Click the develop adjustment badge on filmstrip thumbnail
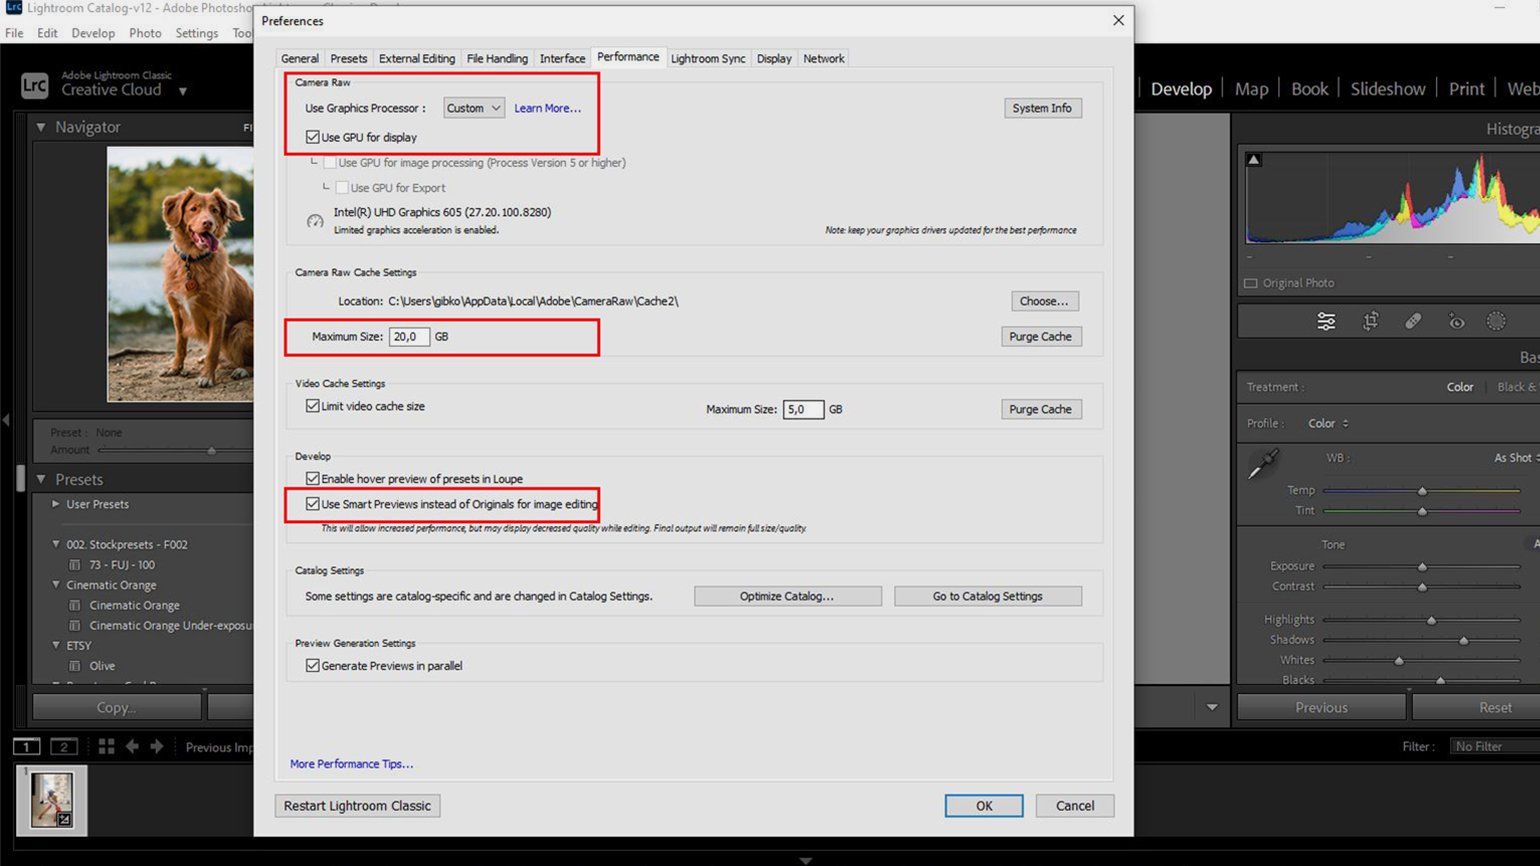The height and width of the screenshot is (866, 1540). [x=64, y=820]
